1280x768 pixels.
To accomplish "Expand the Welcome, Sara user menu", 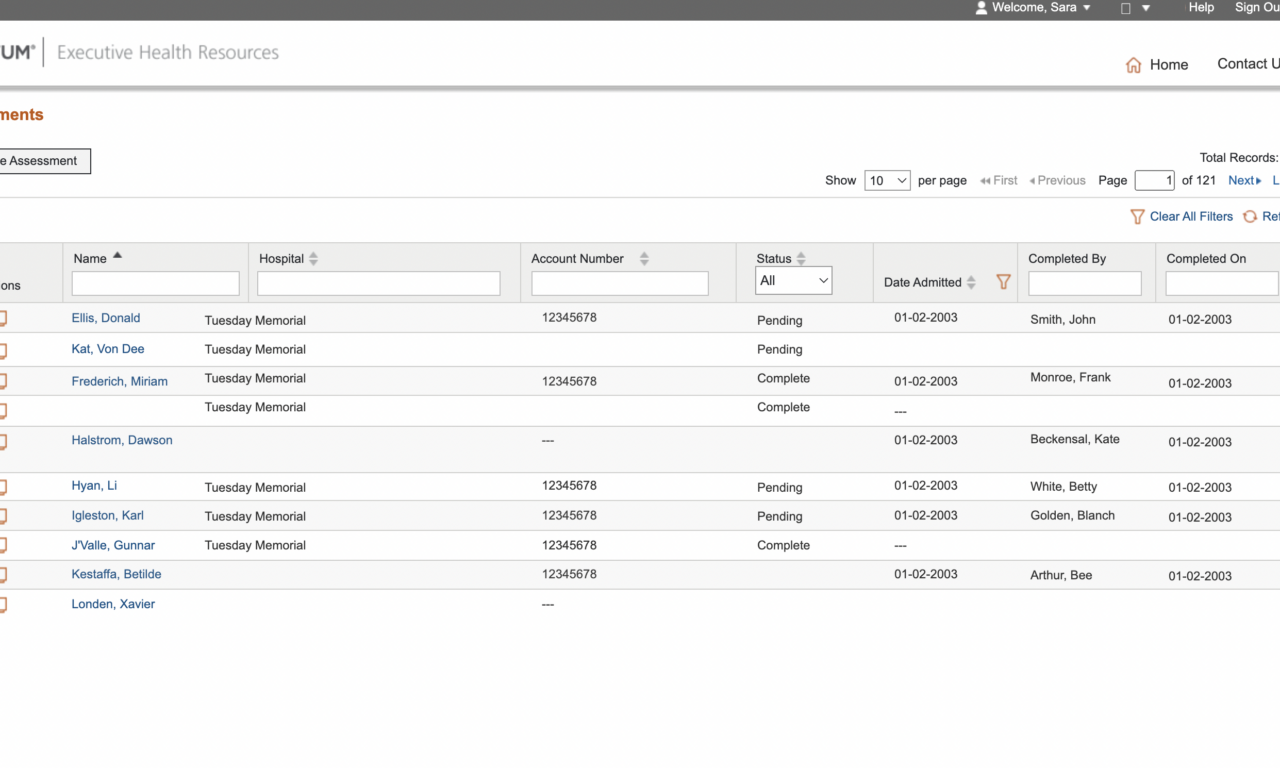I will point(1087,8).
